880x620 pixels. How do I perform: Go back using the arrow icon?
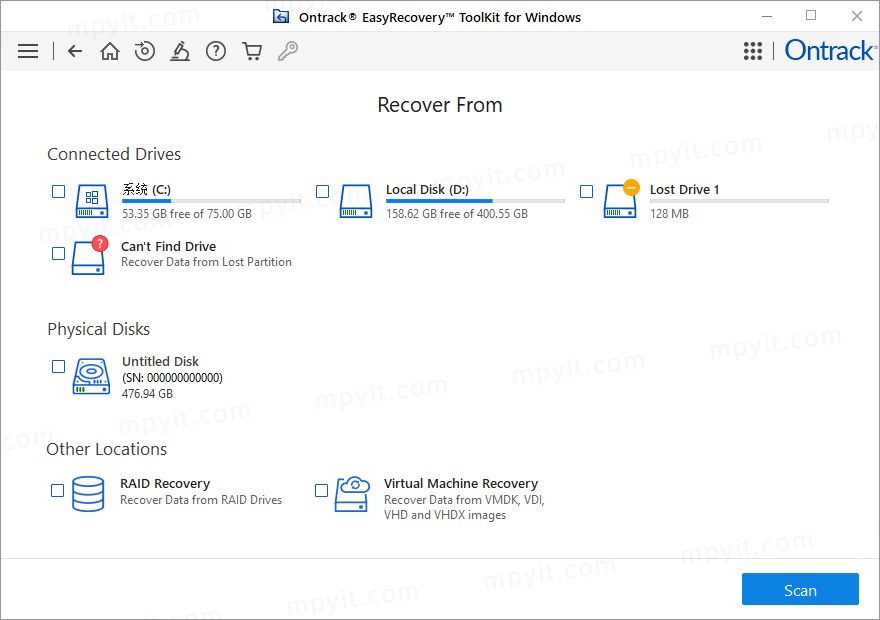(75, 51)
